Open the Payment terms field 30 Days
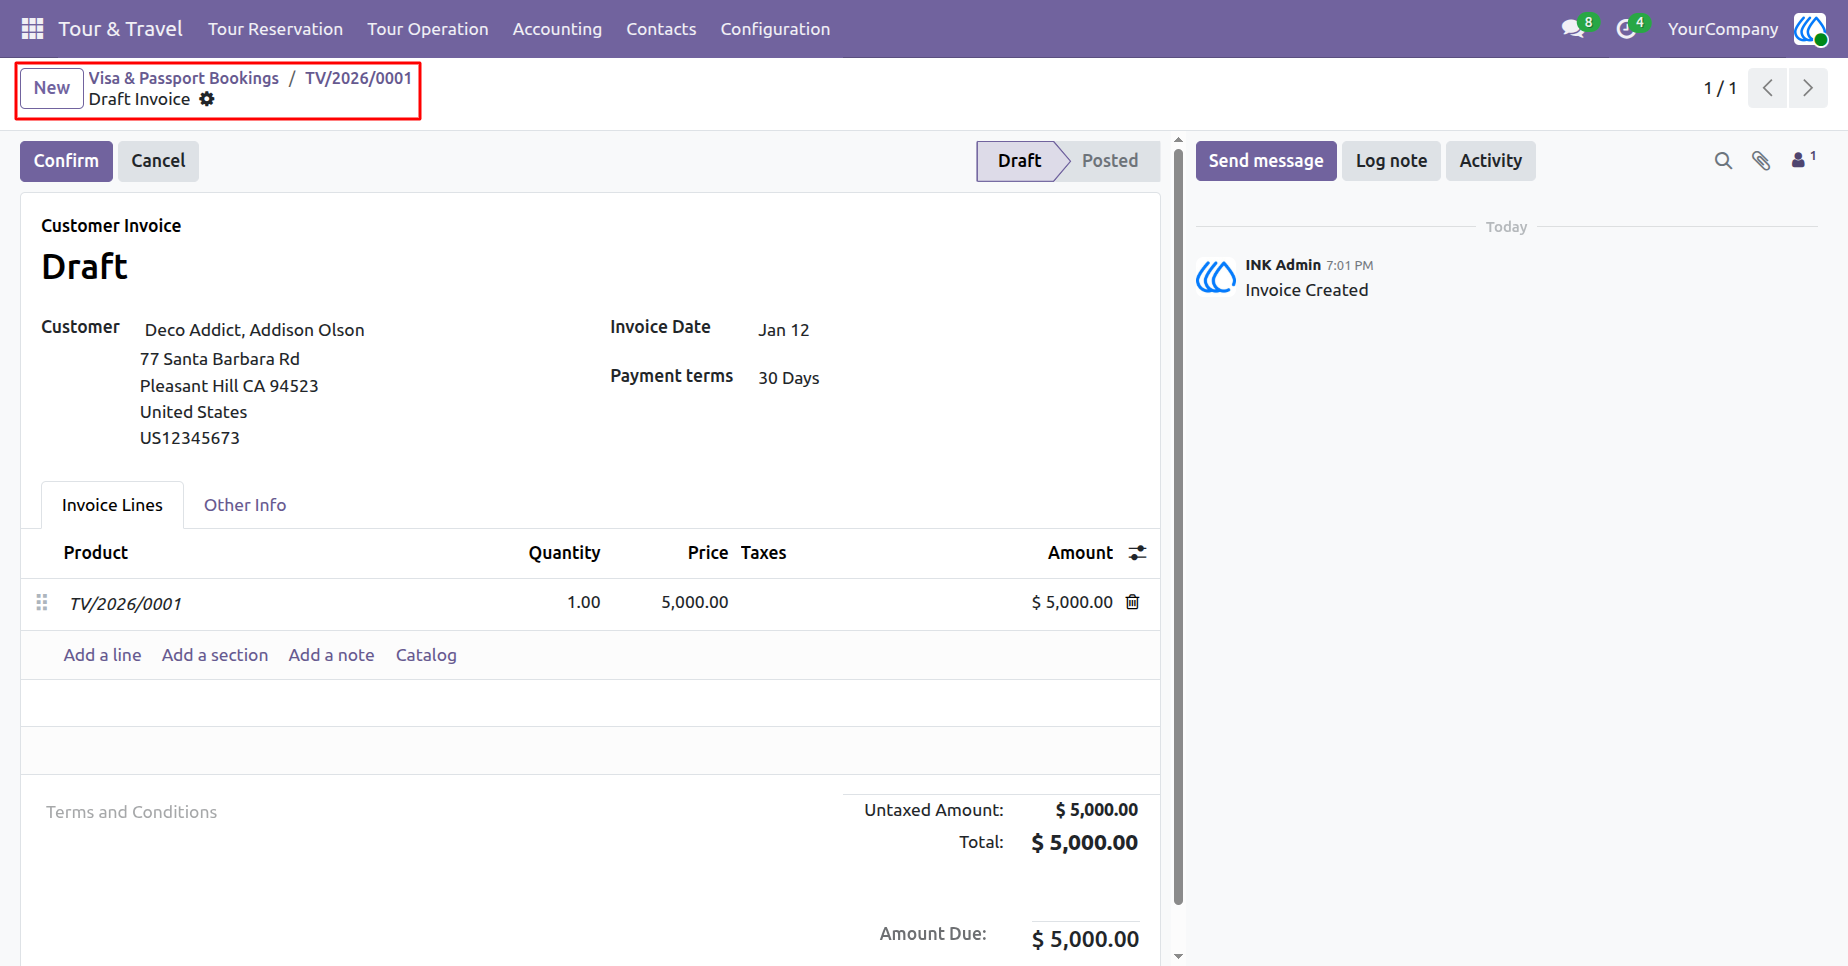This screenshot has height=966, width=1848. tap(788, 378)
